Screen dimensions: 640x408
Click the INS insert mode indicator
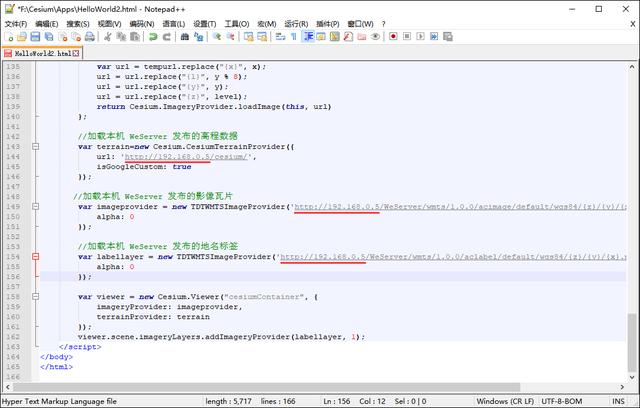[x=618, y=401]
